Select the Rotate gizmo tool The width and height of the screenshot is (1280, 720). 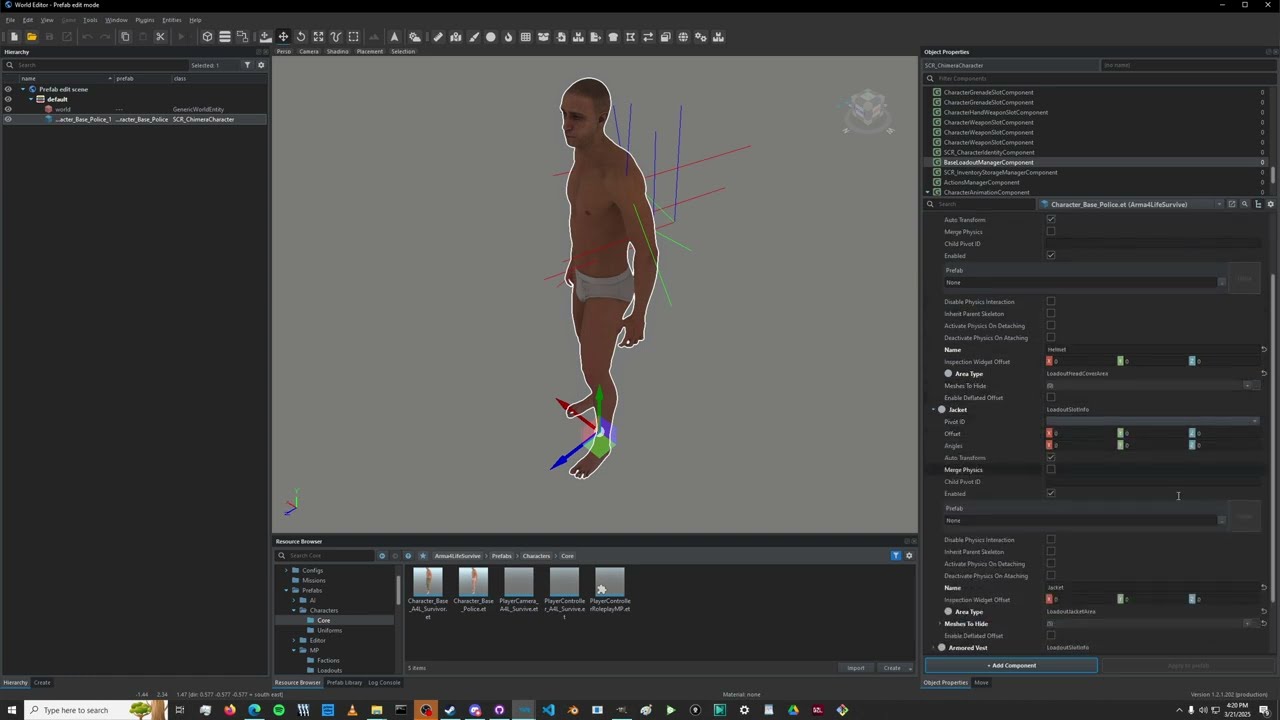pyautogui.click(x=301, y=37)
